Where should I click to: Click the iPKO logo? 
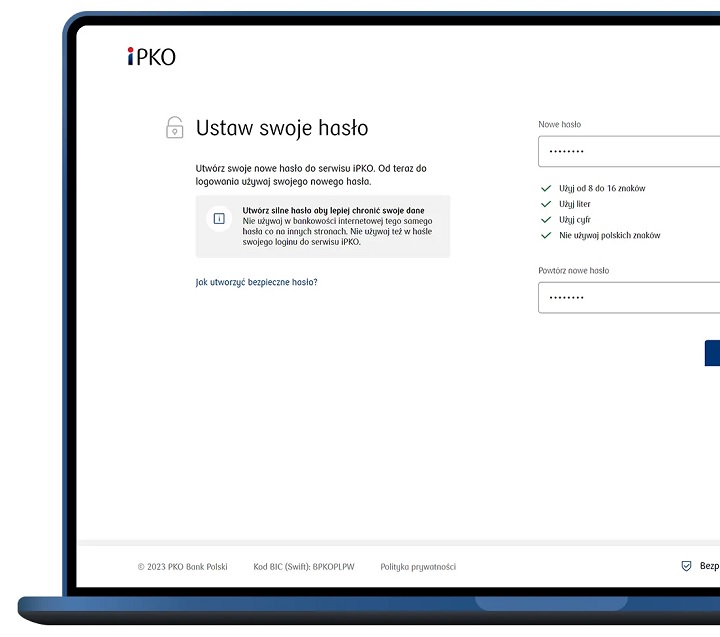(x=151, y=57)
